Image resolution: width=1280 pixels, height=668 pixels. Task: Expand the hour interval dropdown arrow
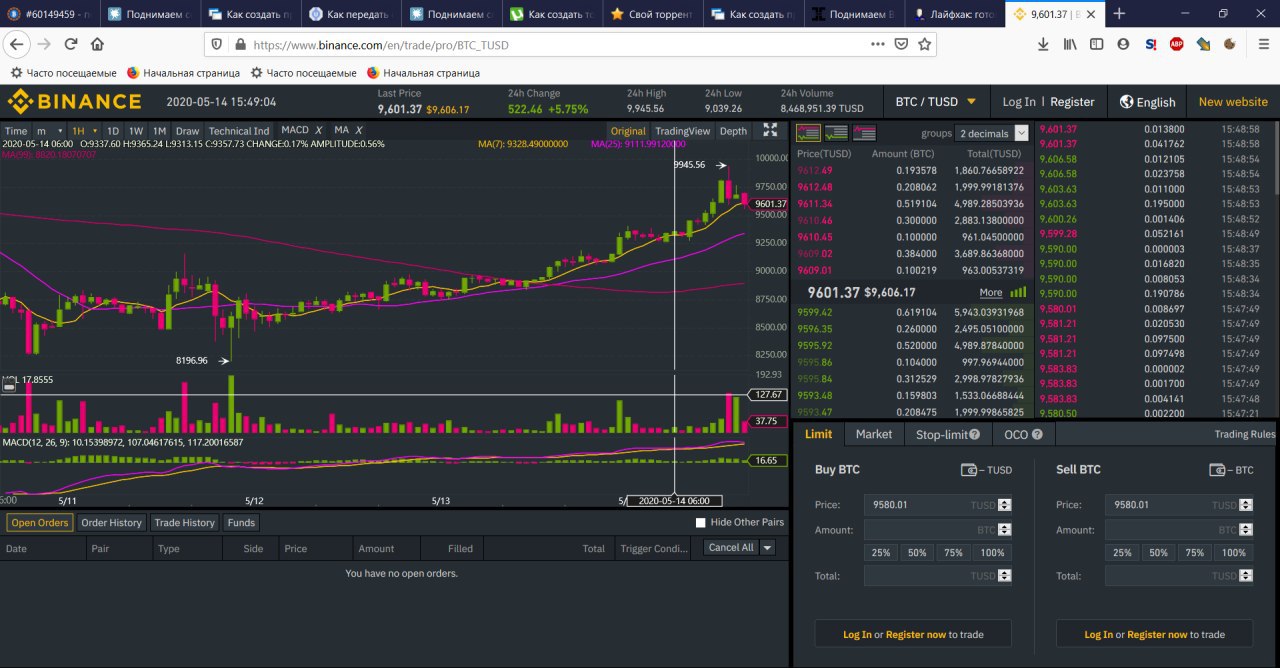[x=95, y=131]
